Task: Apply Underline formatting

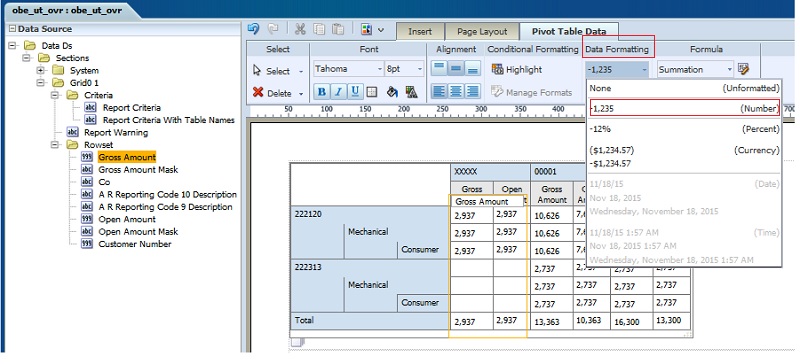Action: 355,92
